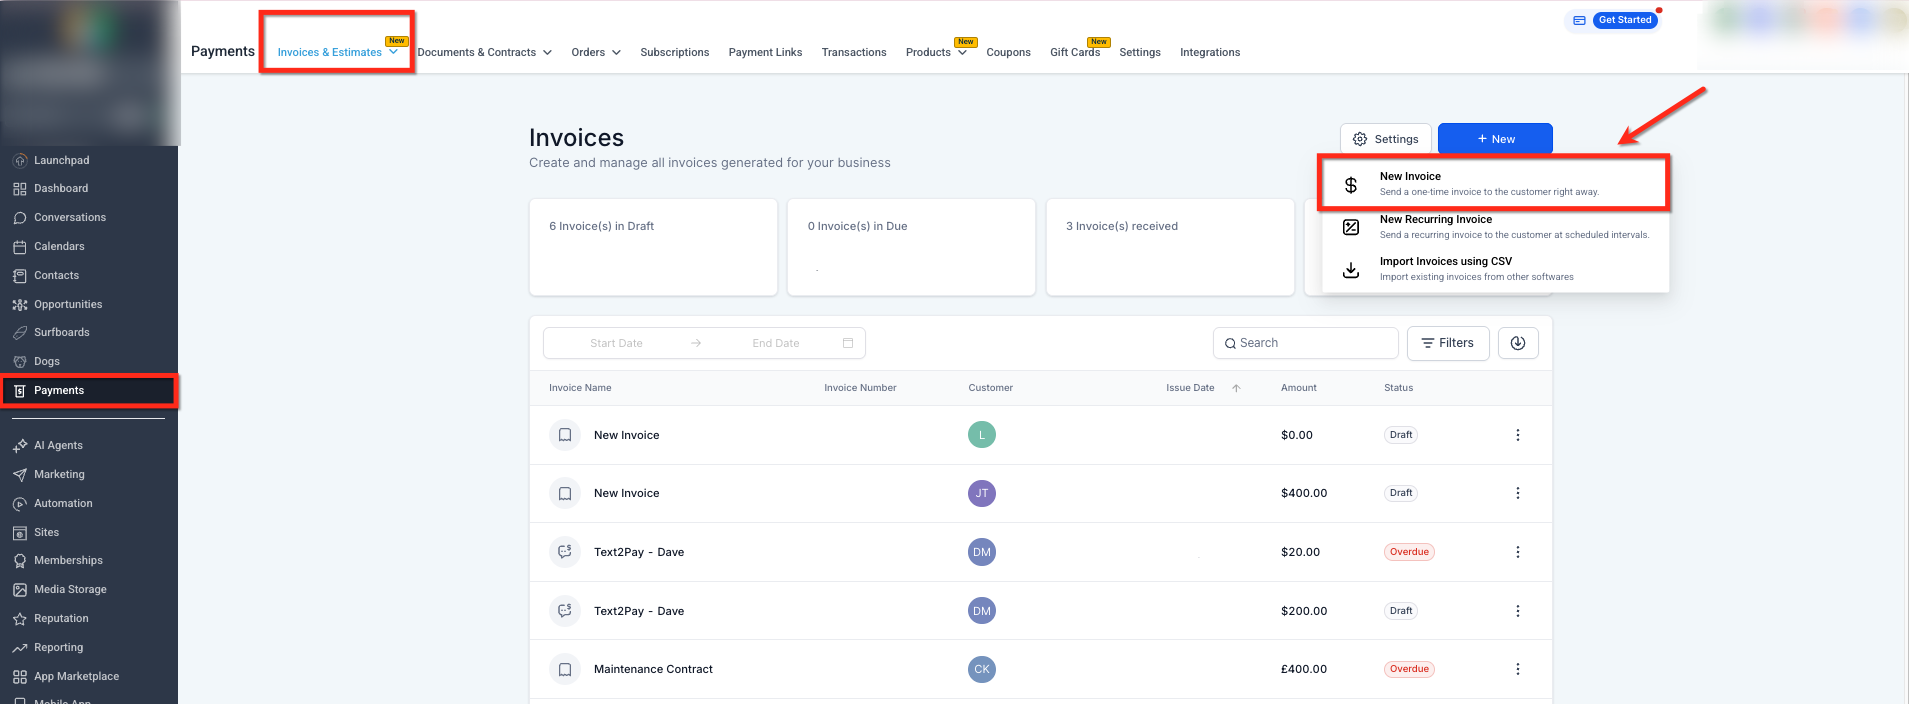The height and width of the screenshot is (704, 1909).
Task: Click the Maintenance Contract invoice name
Action: pos(653,669)
